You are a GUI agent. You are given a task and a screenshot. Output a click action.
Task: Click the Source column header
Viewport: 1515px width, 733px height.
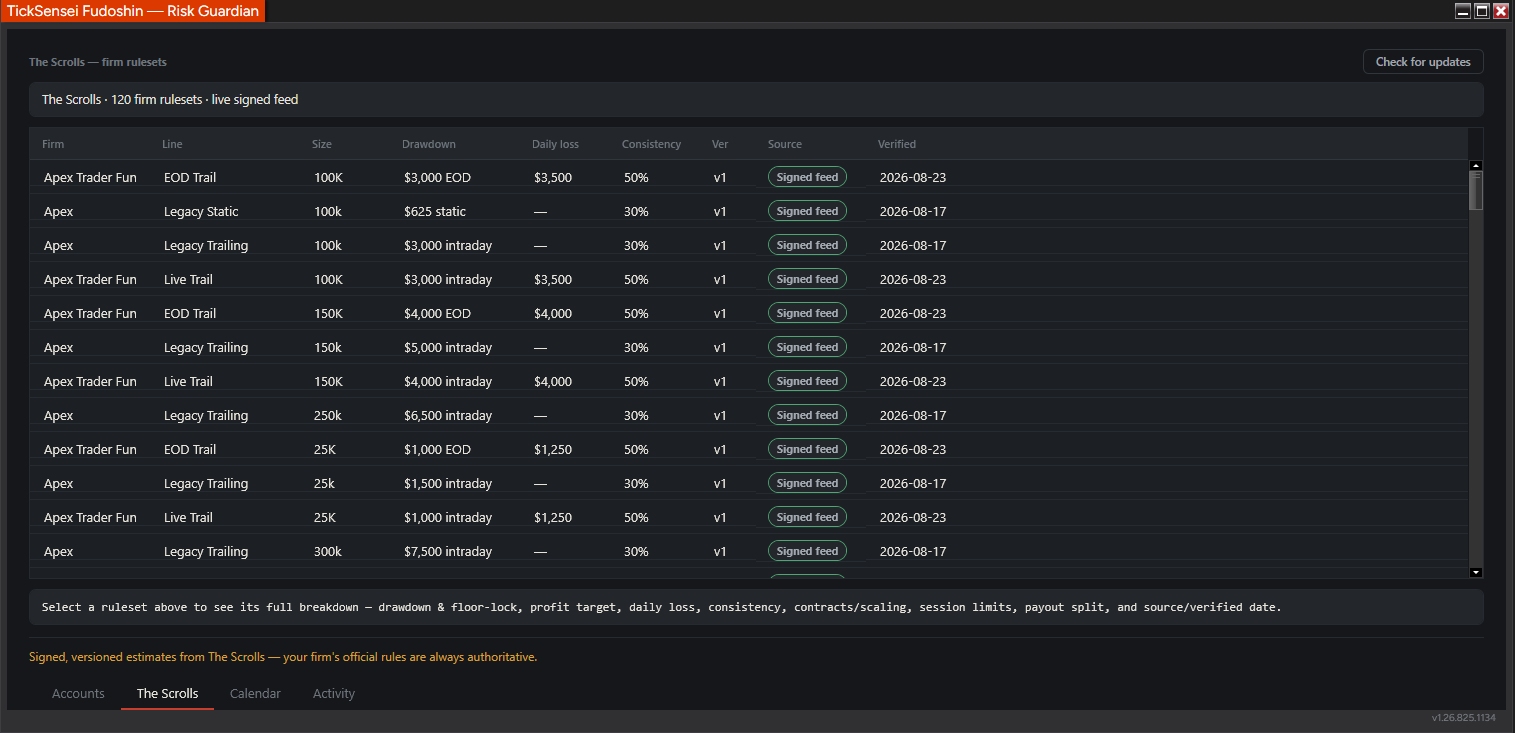coord(785,144)
